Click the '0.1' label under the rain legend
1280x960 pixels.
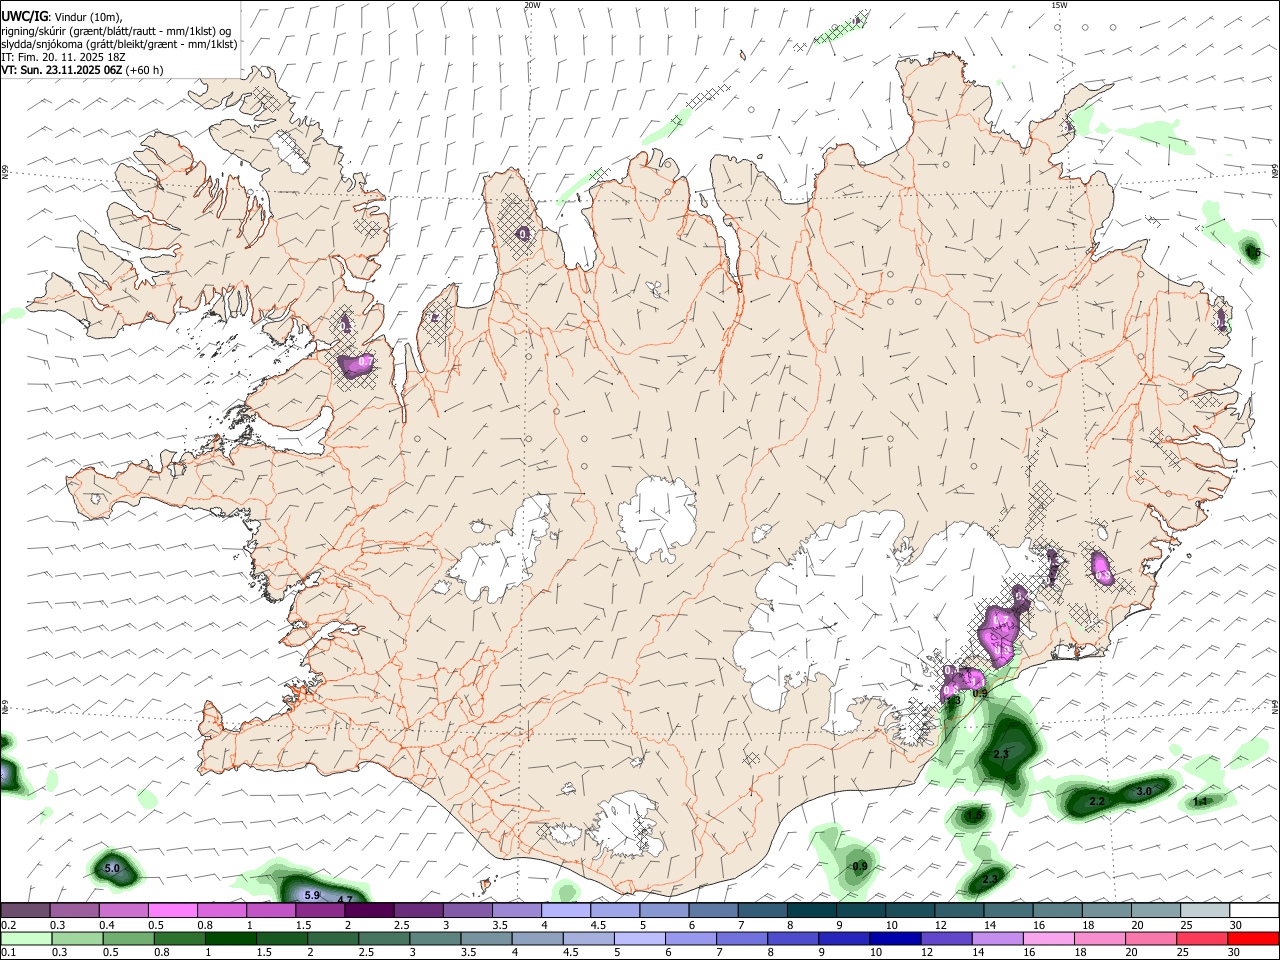click(8, 952)
